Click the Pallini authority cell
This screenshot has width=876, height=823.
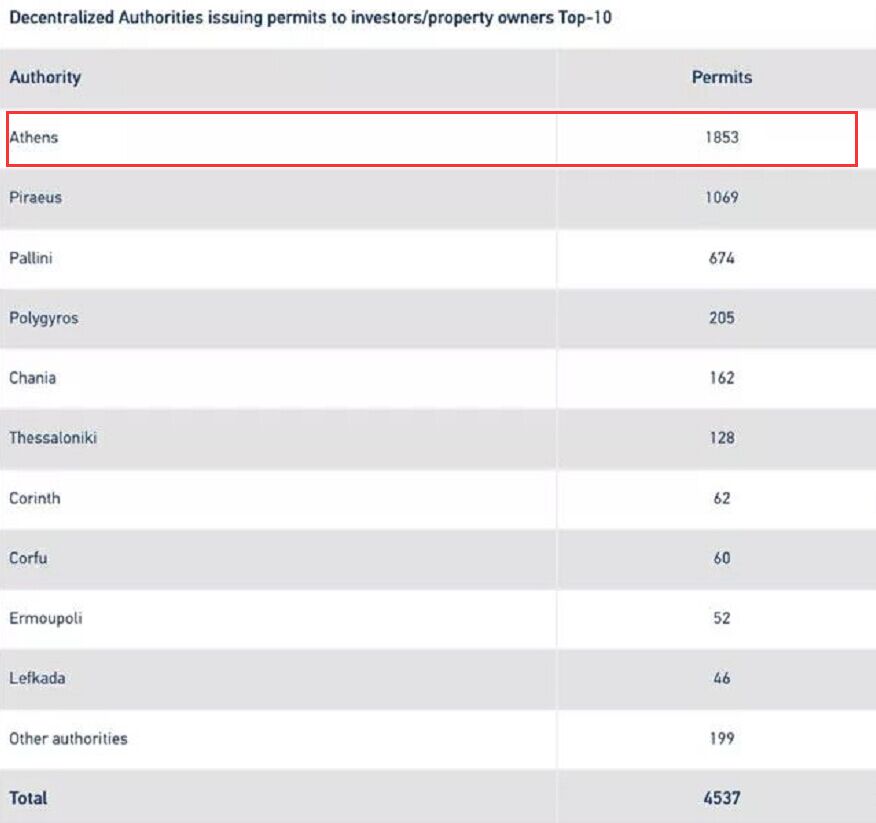31,258
